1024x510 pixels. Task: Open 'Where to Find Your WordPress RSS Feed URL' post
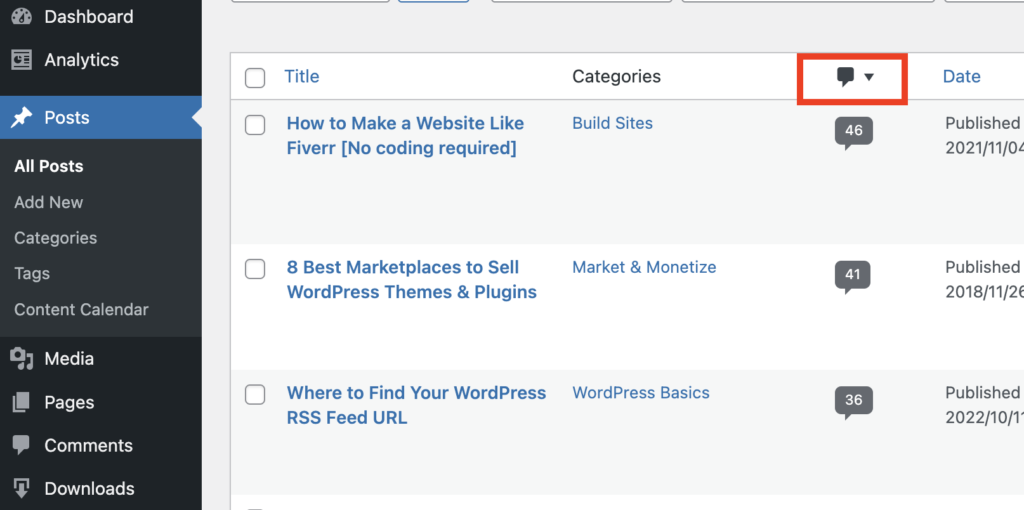(416, 405)
